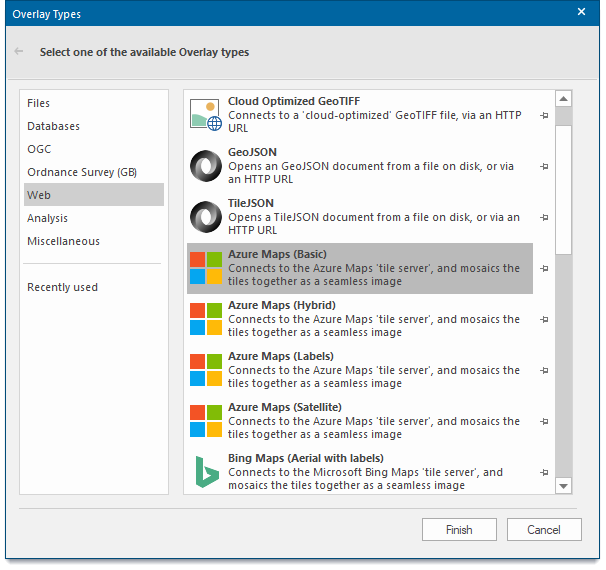Select the Azure Maps (Basic) title

click(x=277, y=254)
